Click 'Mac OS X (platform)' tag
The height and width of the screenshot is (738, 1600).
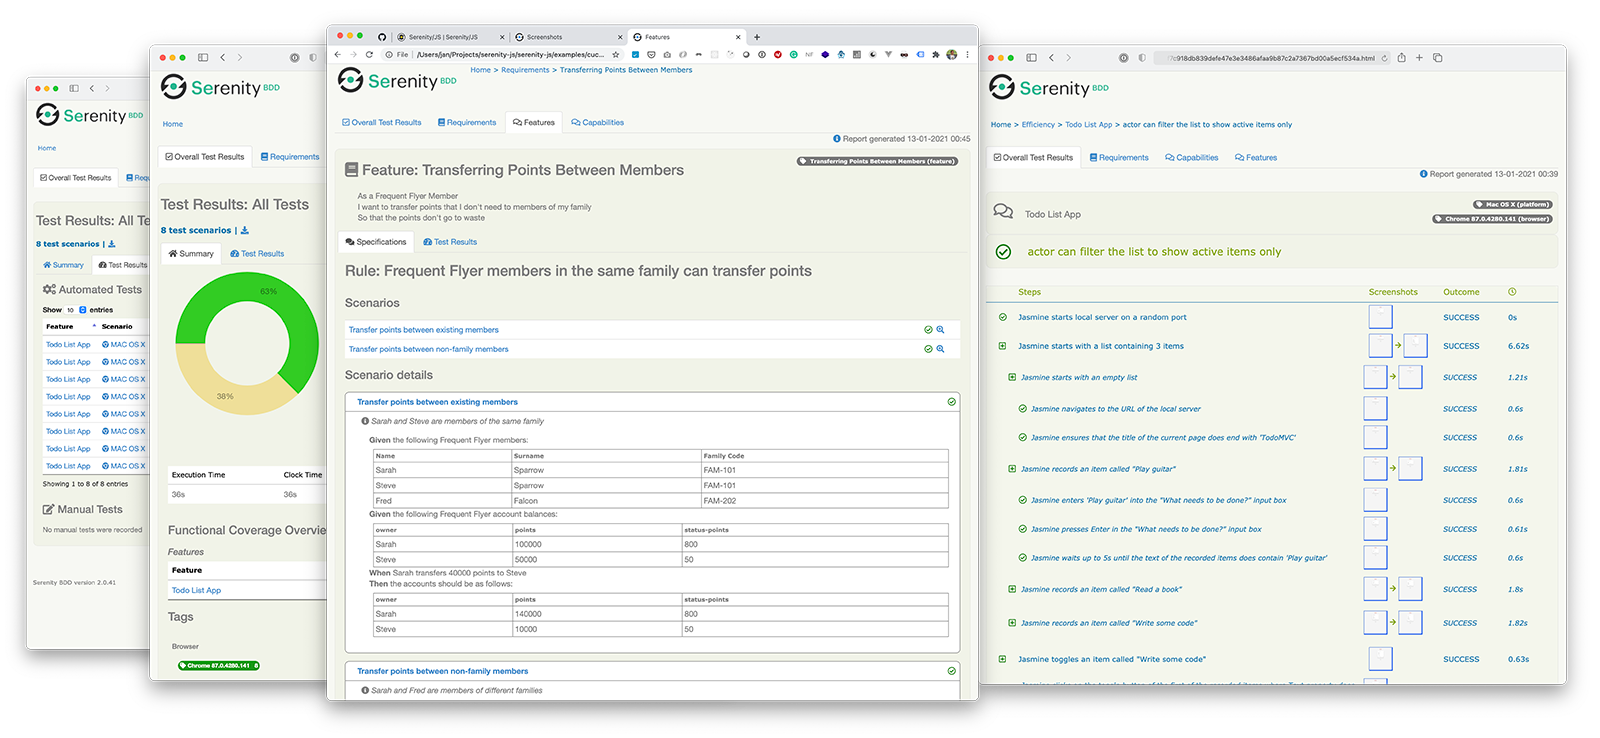[x=1512, y=204]
